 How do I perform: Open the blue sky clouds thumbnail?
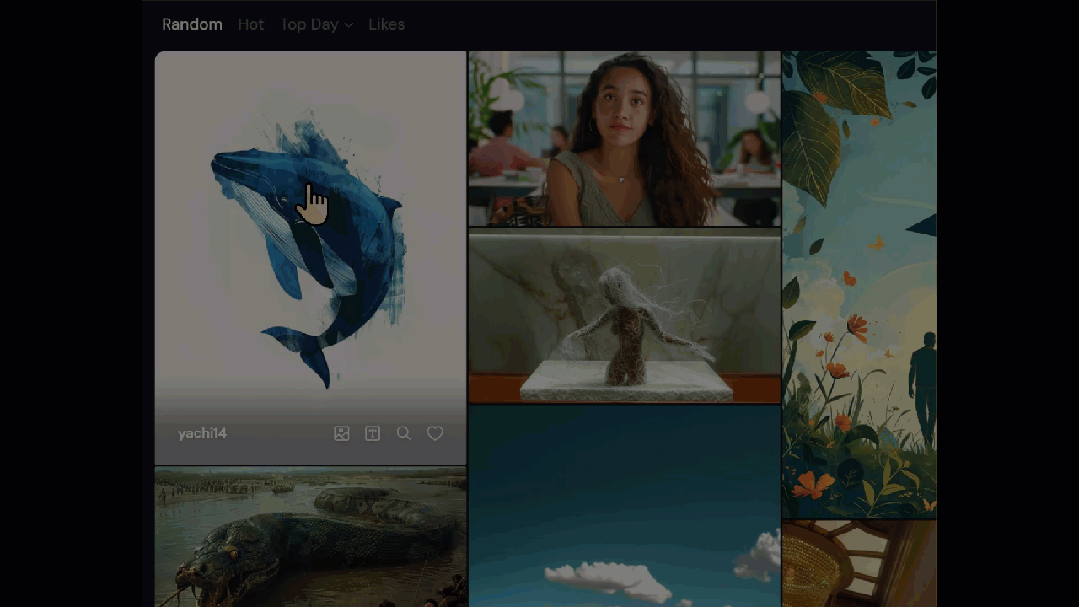625,506
